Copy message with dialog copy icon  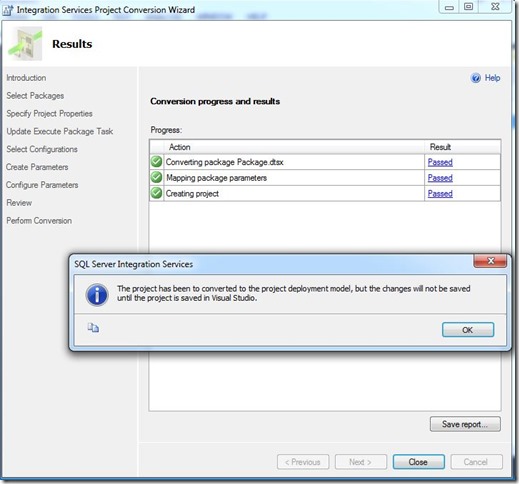pos(93,328)
